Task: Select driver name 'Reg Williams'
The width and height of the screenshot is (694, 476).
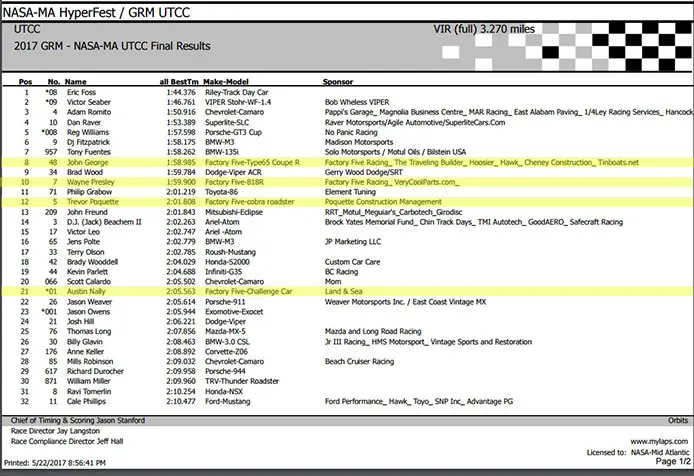Action: [x=88, y=132]
